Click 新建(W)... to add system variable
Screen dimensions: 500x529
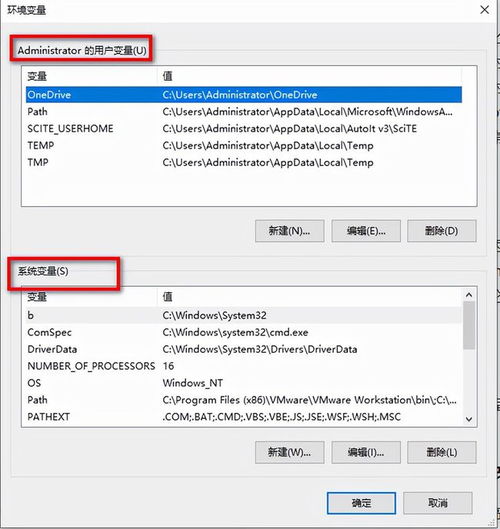click(x=289, y=452)
